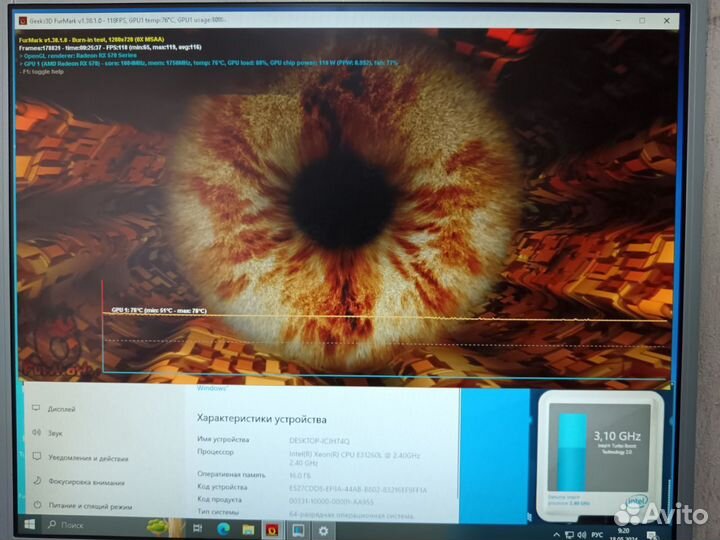
Task: Click the FurMark icon in title bar
Action: [x=22, y=20]
